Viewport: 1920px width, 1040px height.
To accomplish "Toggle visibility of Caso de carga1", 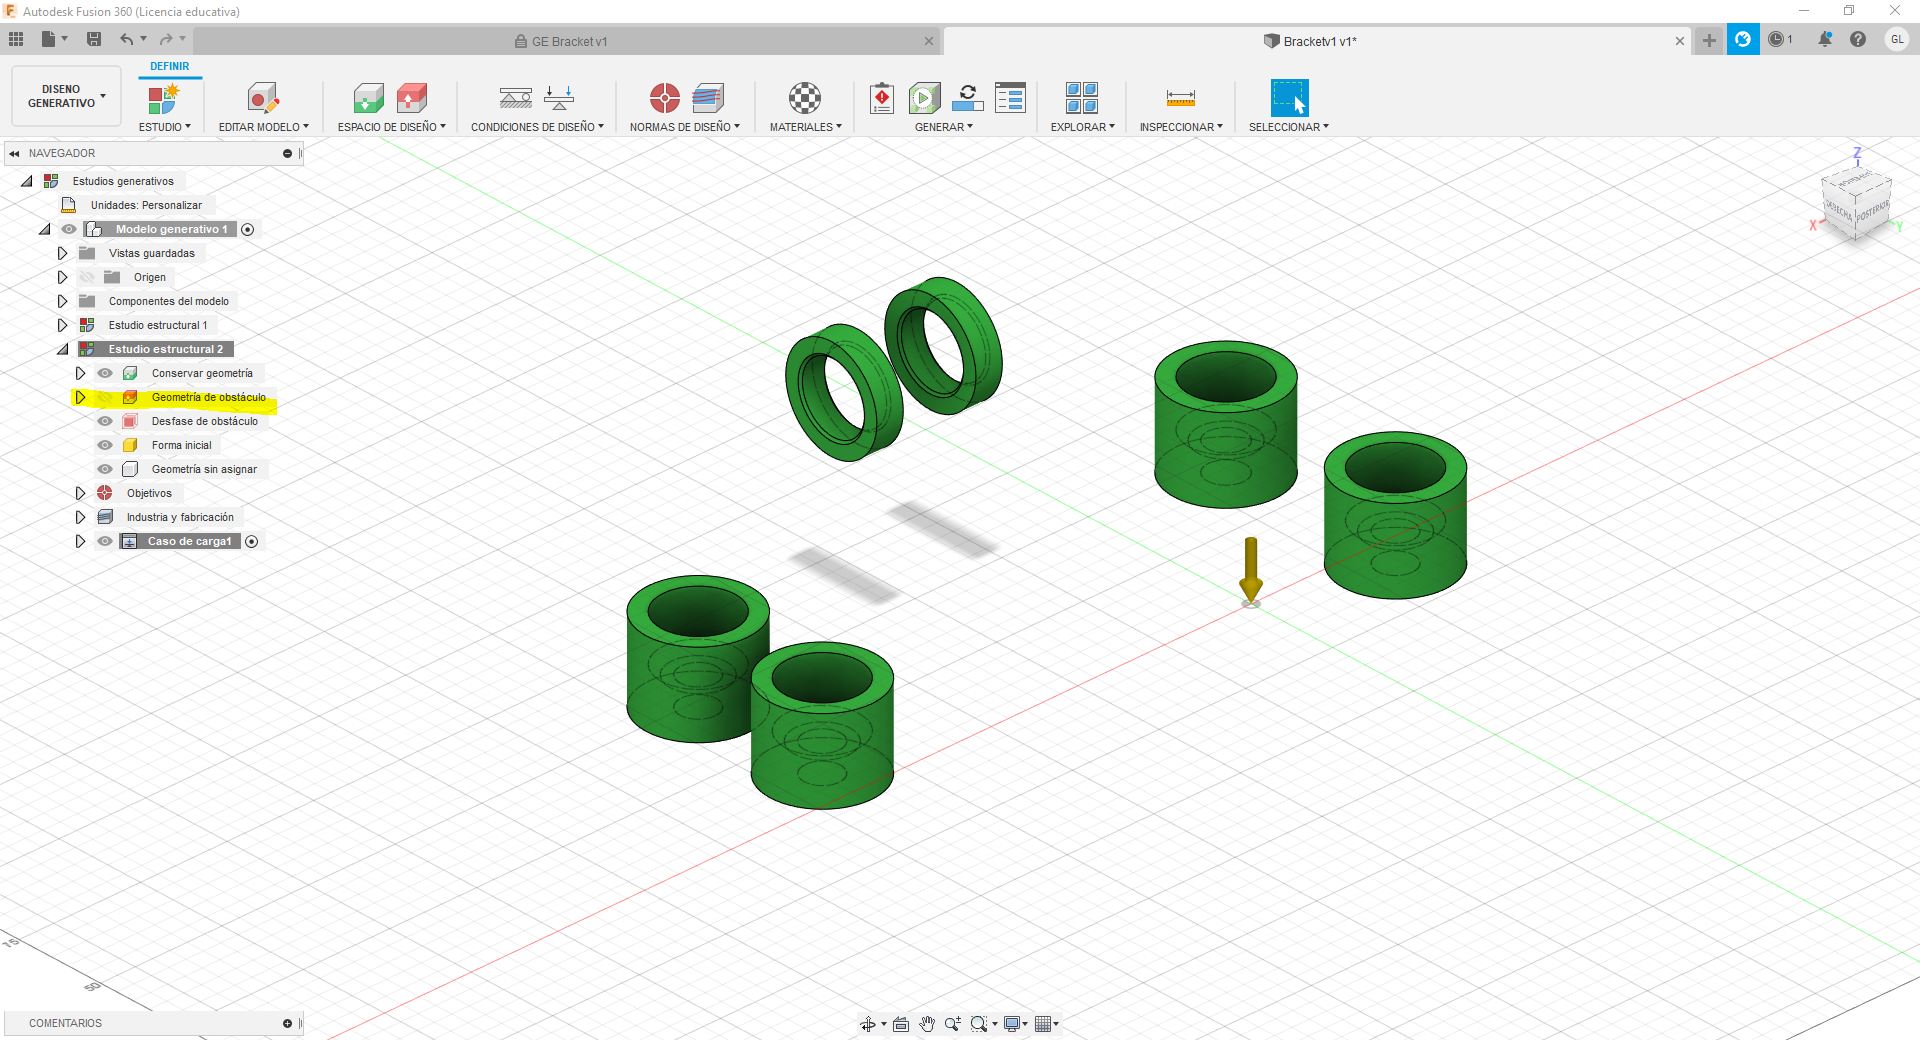I will pyautogui.click(x=105, y=541).
